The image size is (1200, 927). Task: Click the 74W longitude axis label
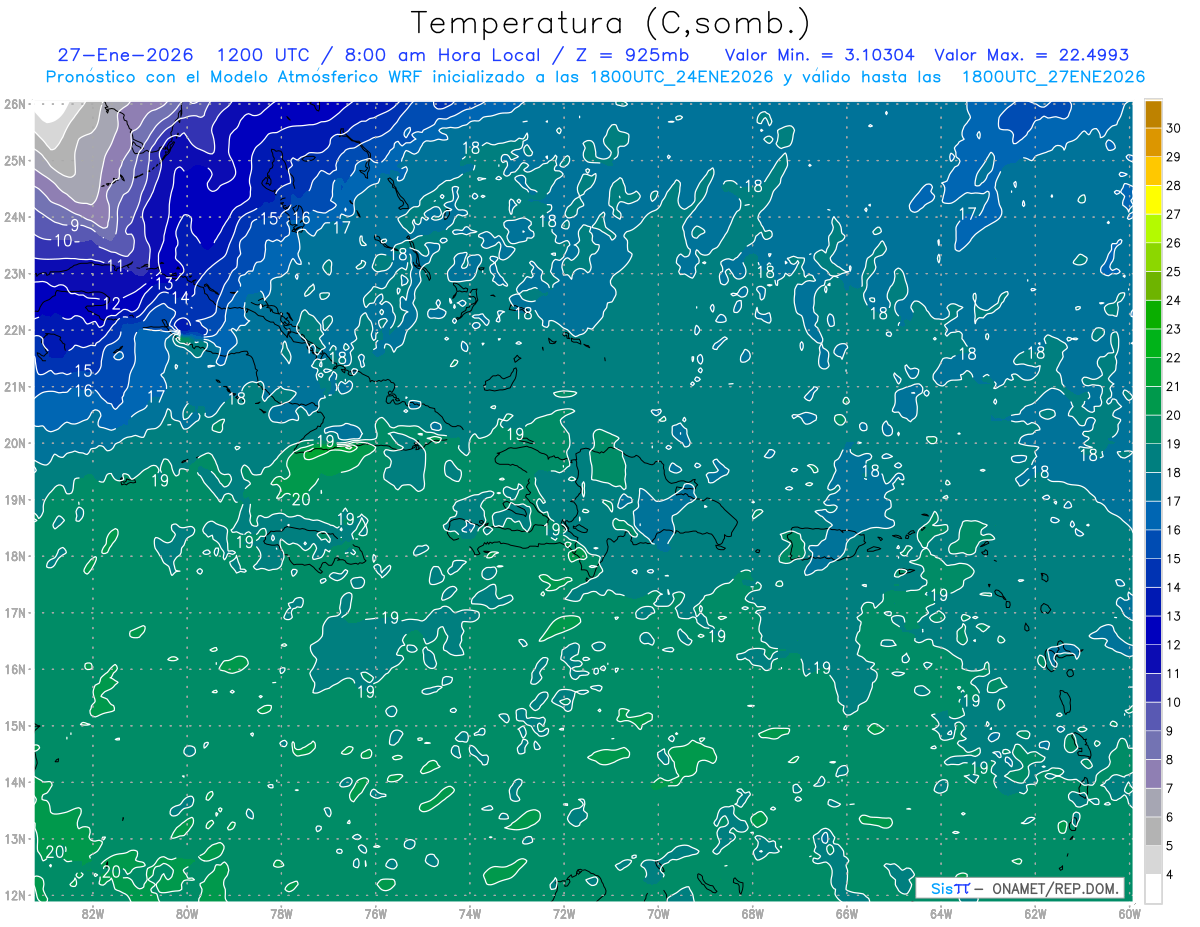pyautogui.click(x=469, y=913)
